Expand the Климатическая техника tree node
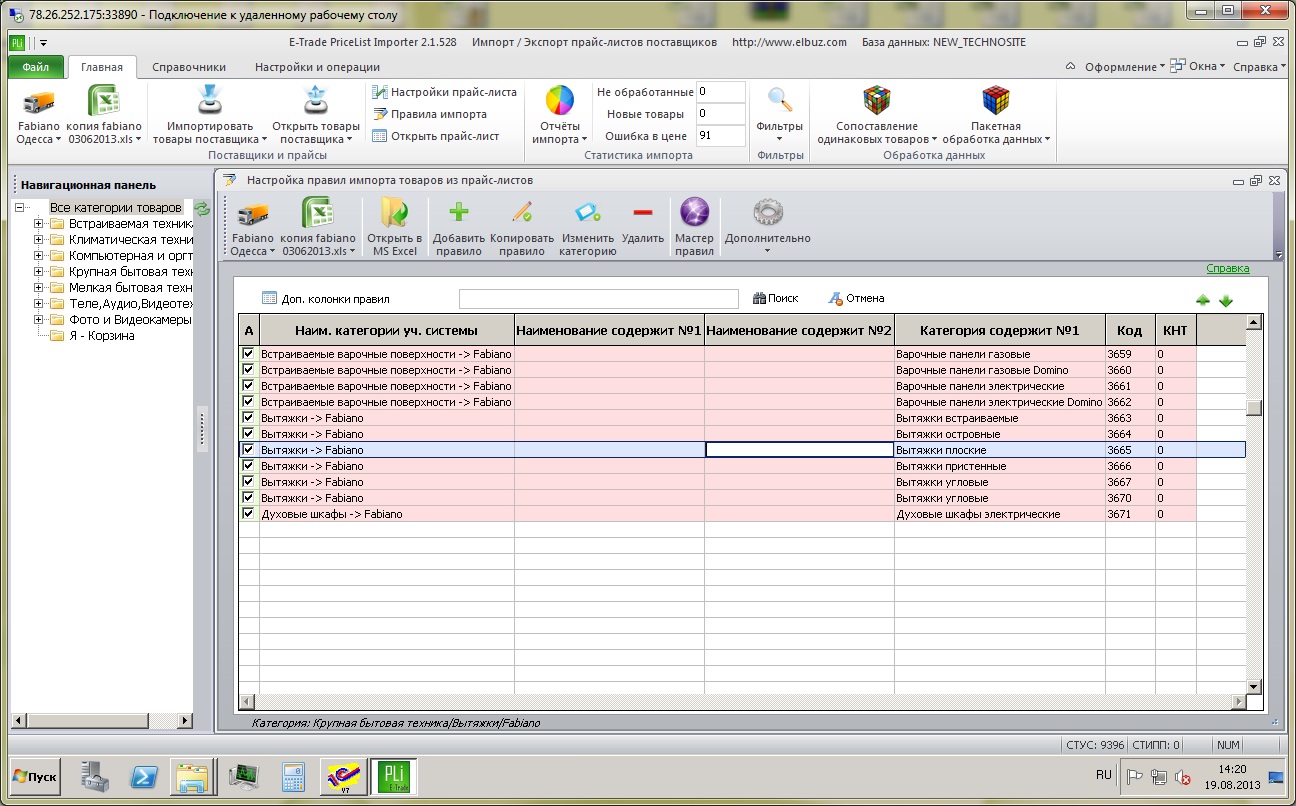 (x=38, y=240)
